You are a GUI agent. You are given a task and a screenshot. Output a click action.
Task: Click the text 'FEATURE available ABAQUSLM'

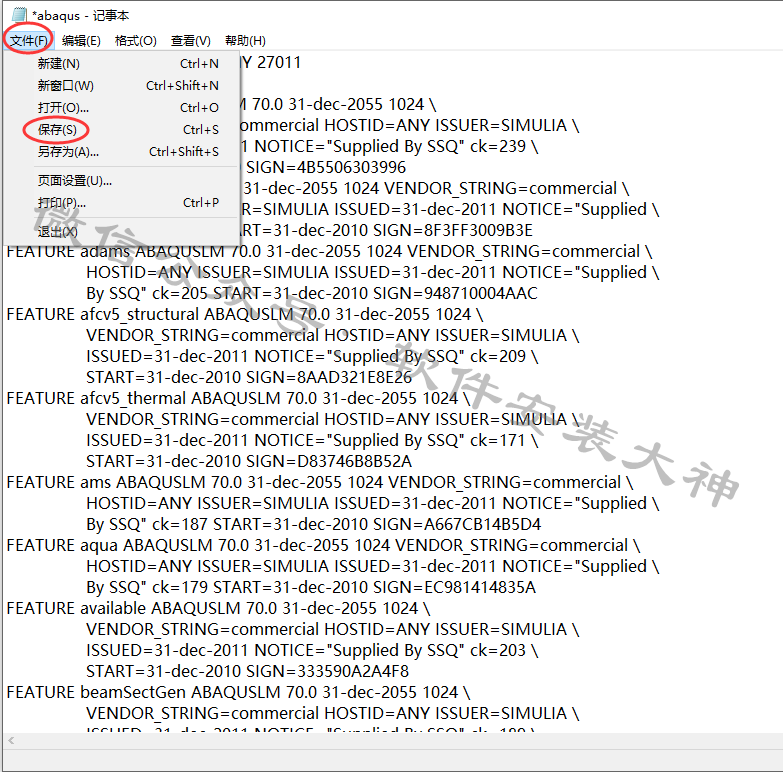pos(123,608)
